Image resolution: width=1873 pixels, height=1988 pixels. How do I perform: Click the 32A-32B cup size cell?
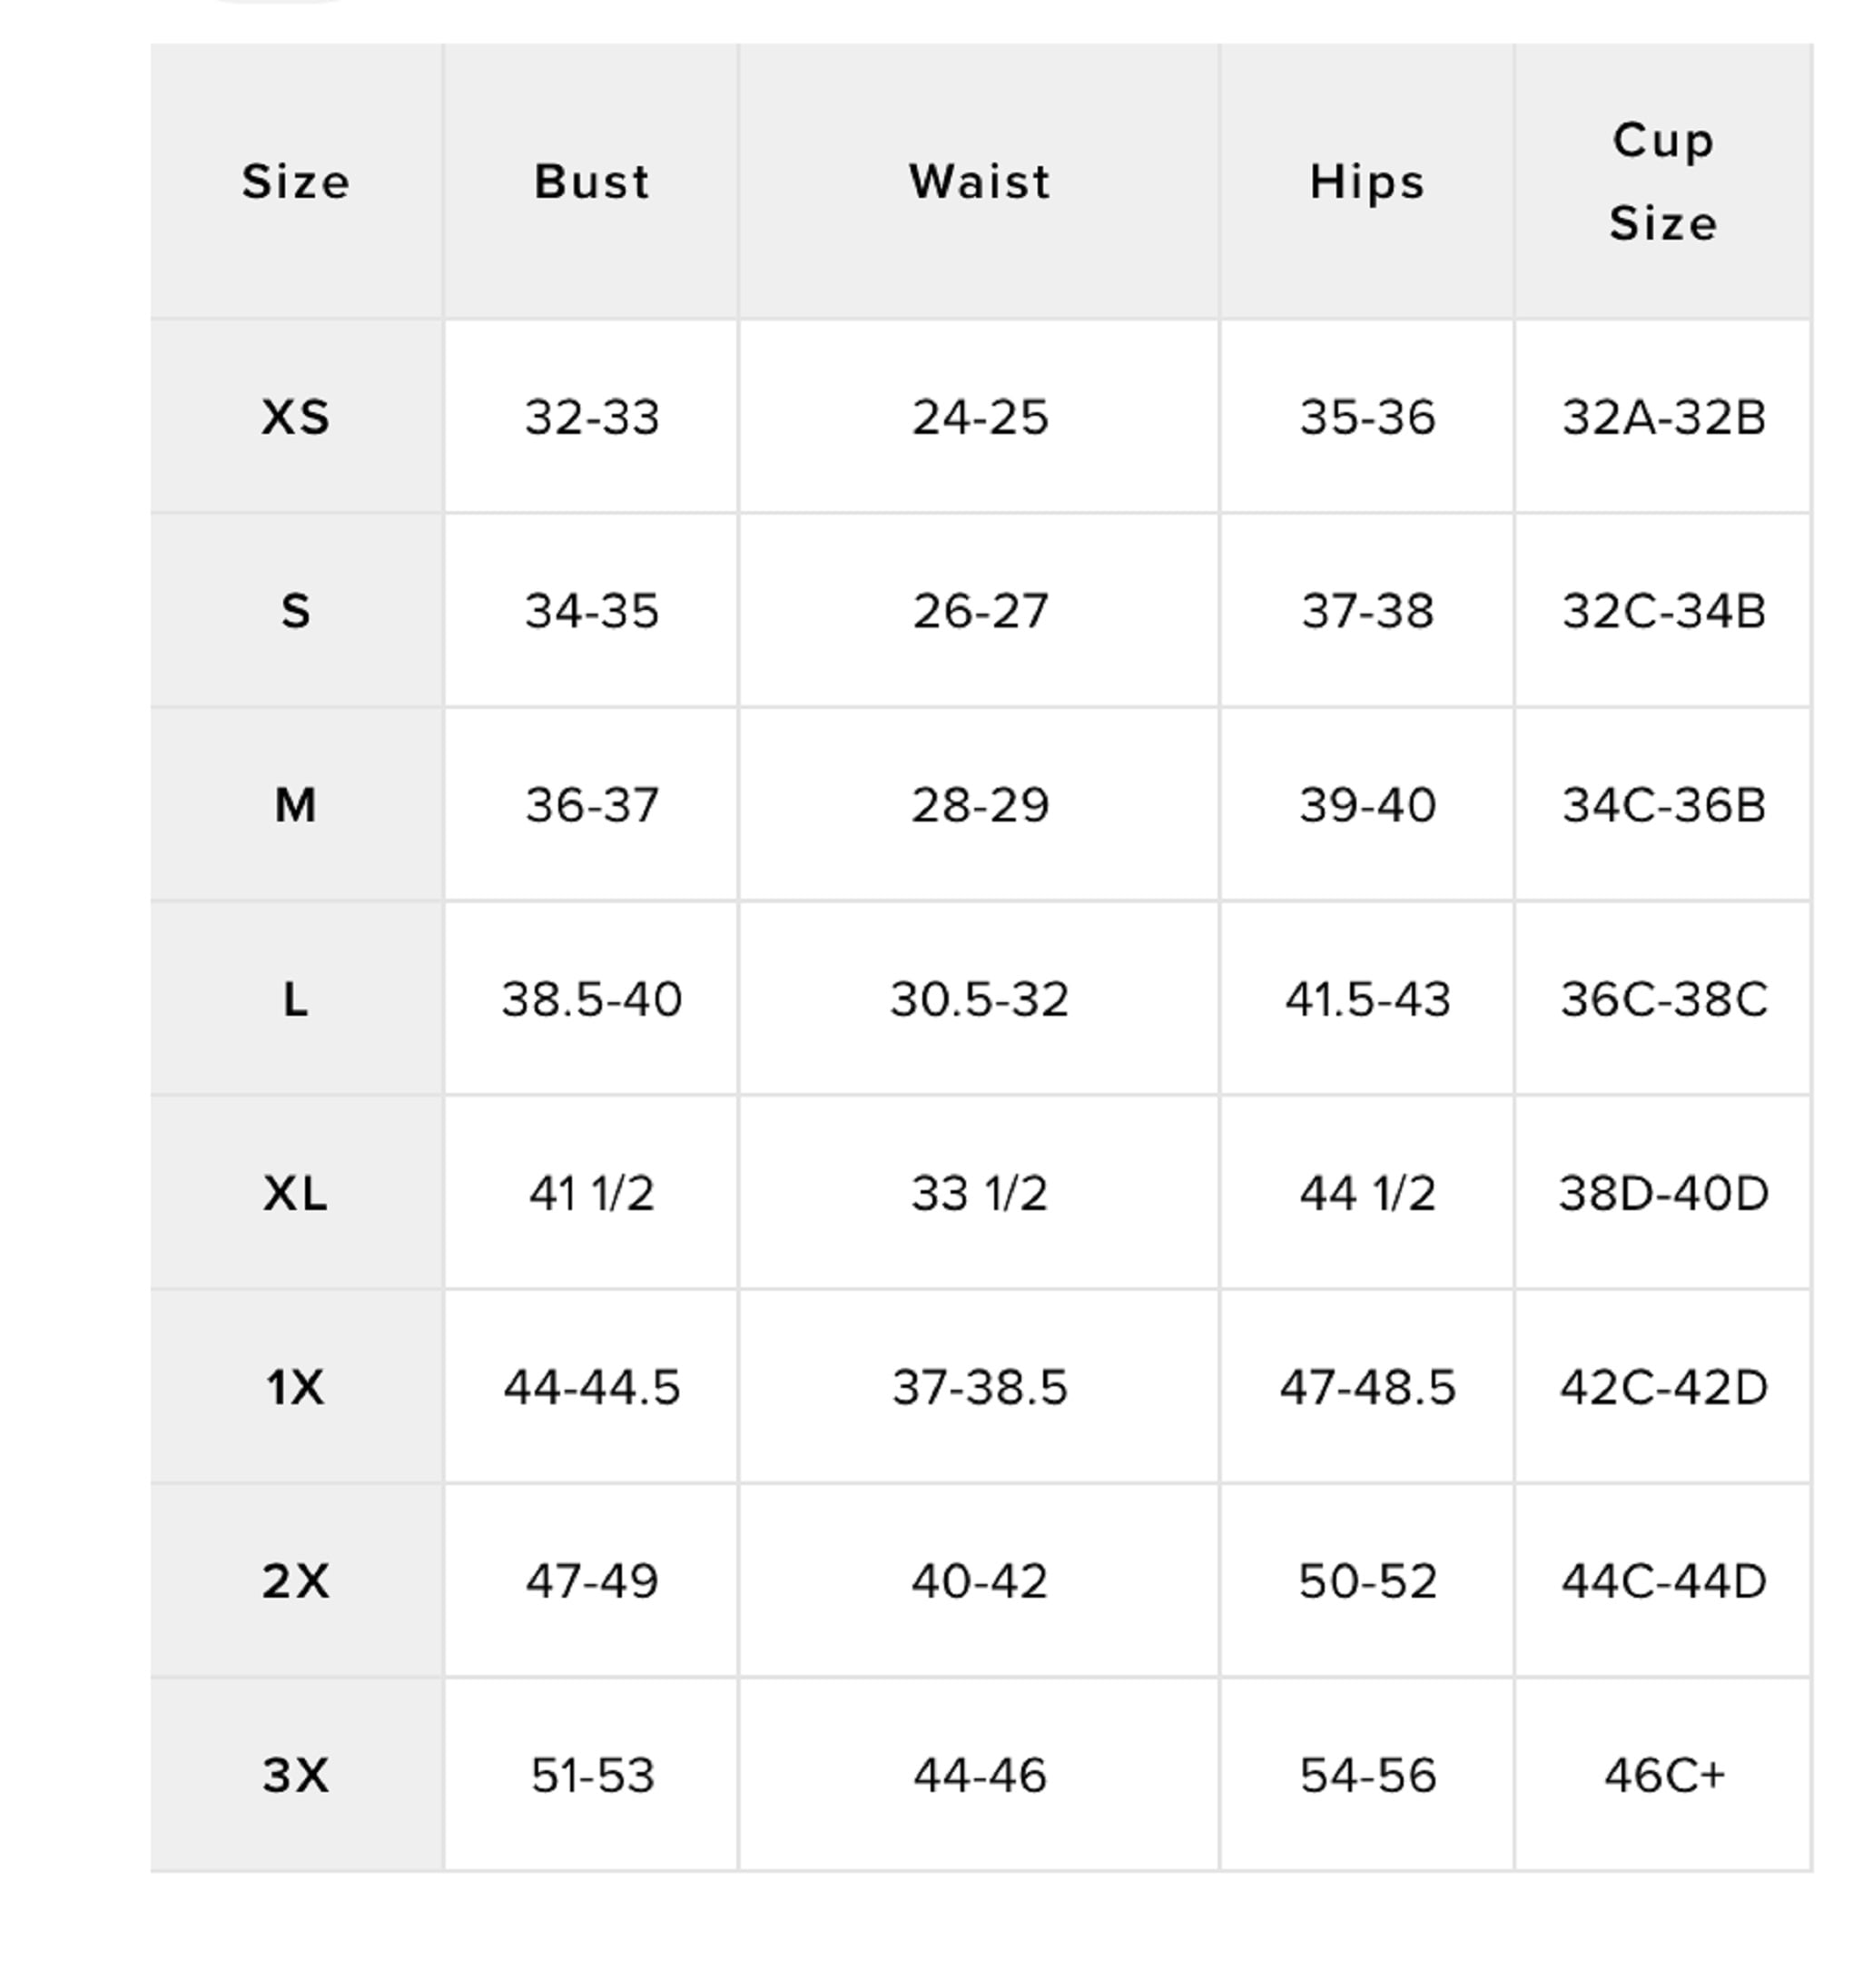1663,417
